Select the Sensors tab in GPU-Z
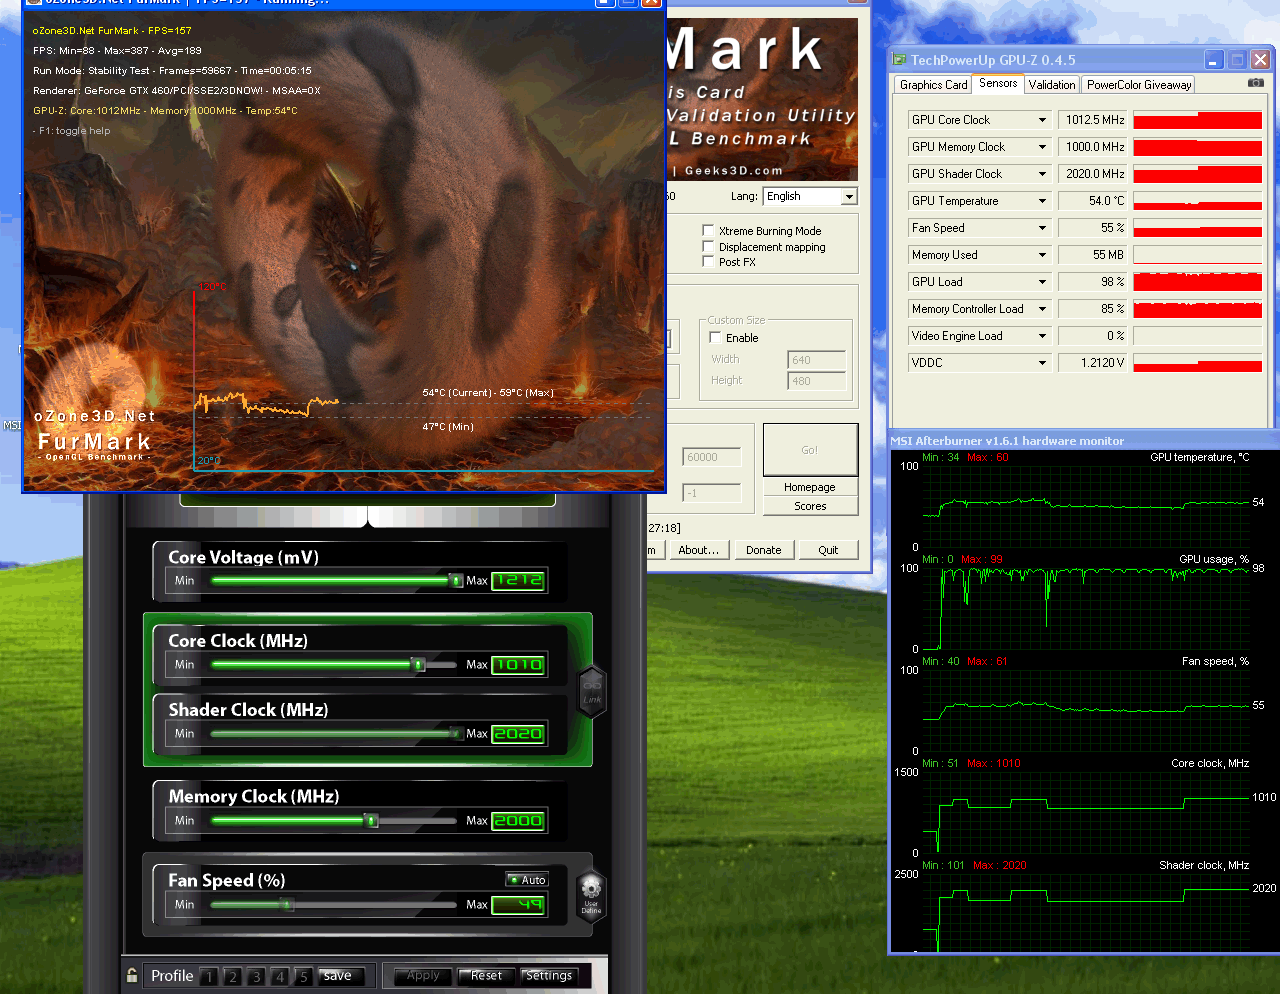Screen dimensions: 1280x994 click(x=998, y=83)
